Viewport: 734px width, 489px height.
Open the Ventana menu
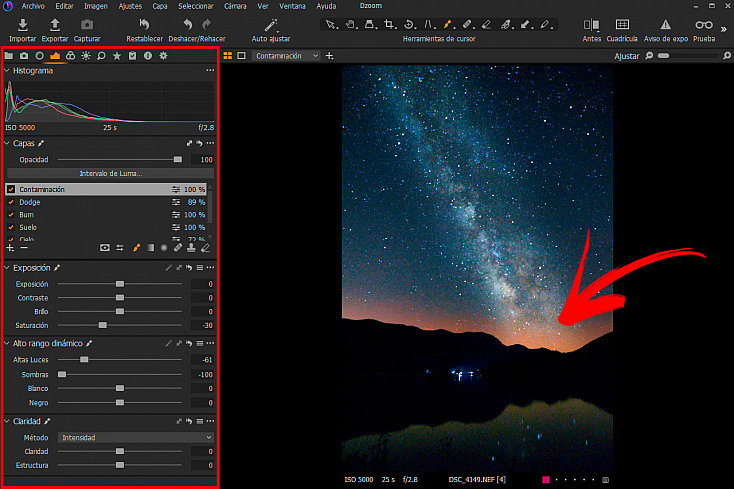292,6
